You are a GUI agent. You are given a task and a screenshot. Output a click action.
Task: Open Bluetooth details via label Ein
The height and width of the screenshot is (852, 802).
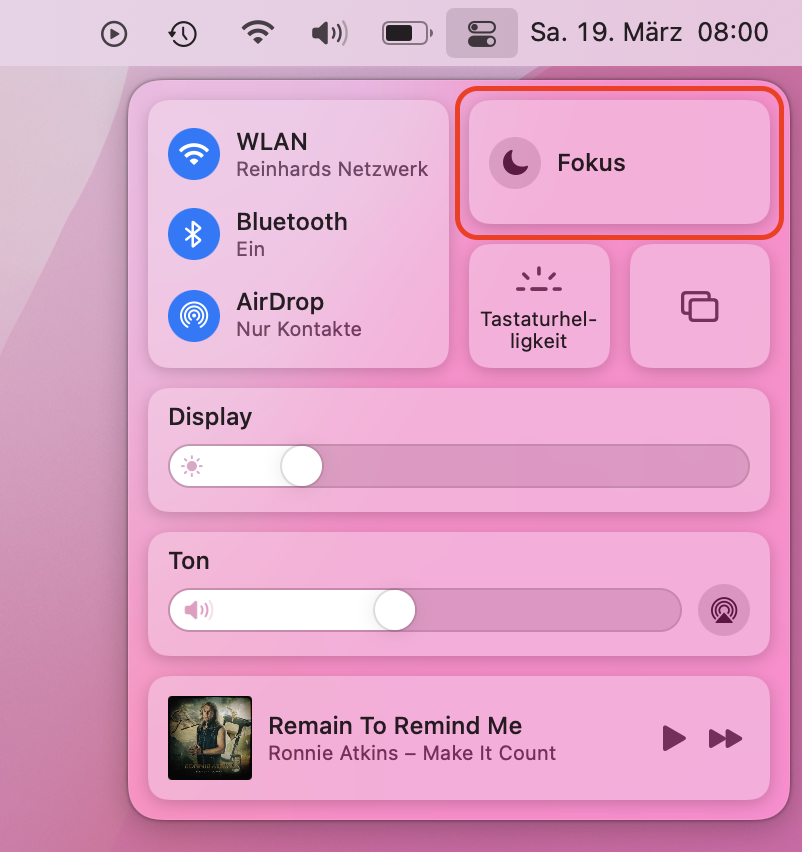[x=250, y=249]
